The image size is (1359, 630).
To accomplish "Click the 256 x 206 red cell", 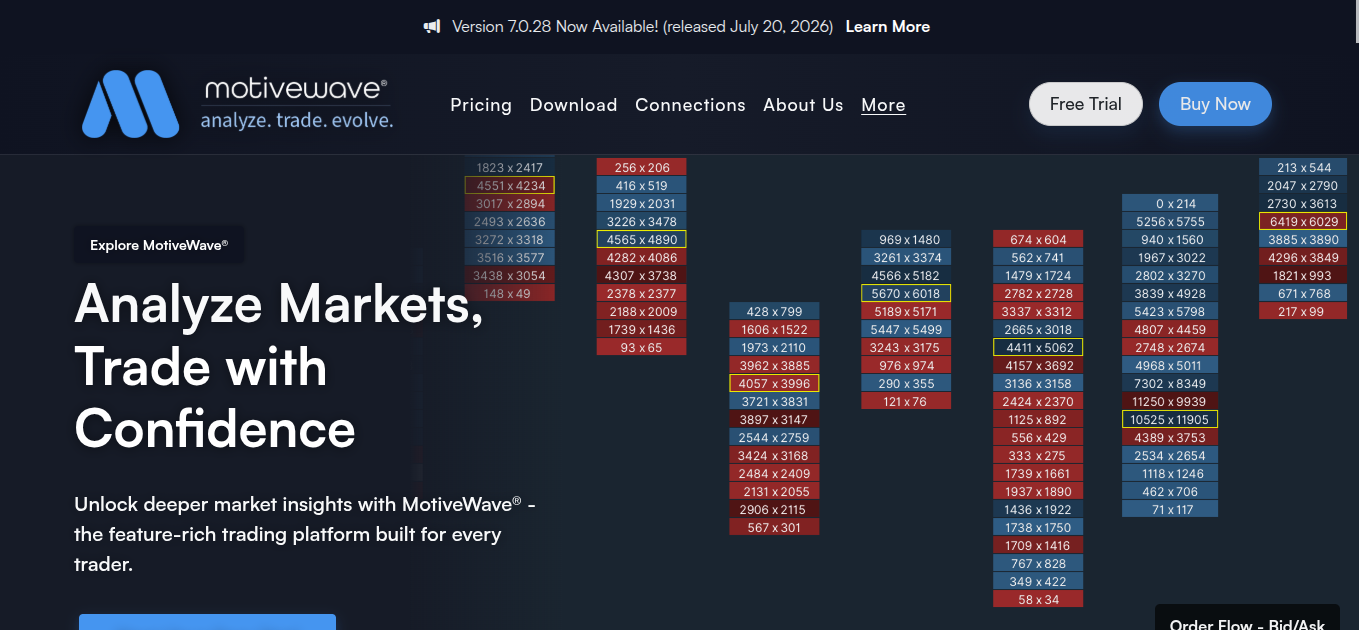I will [642, 167].
